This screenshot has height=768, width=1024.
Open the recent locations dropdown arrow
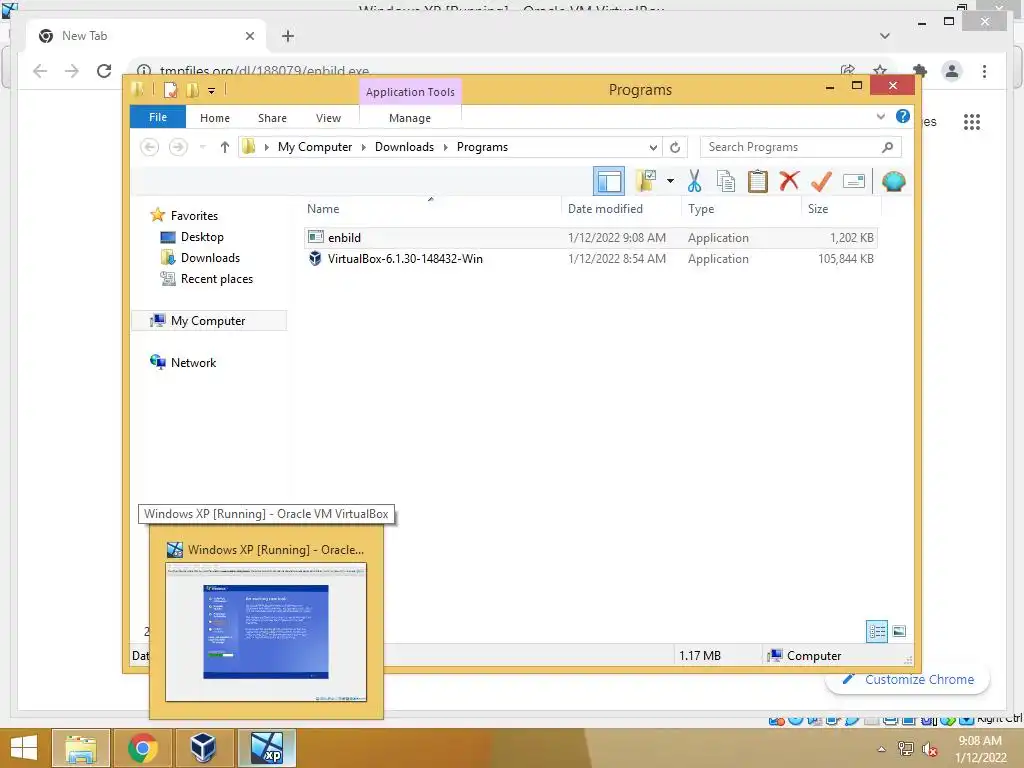pos(202,147)
